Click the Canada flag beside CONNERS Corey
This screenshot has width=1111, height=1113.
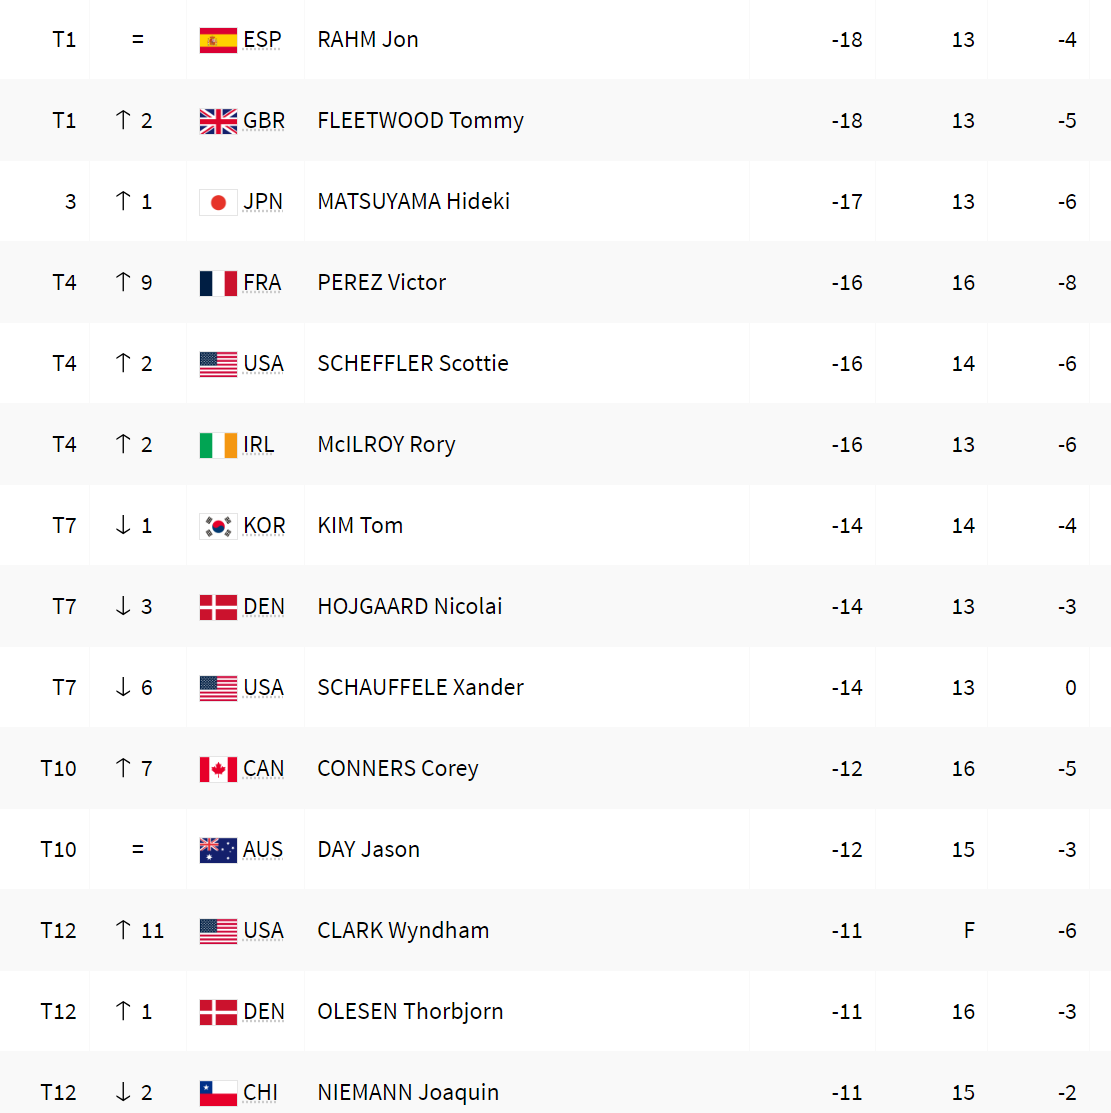[218, 769]
